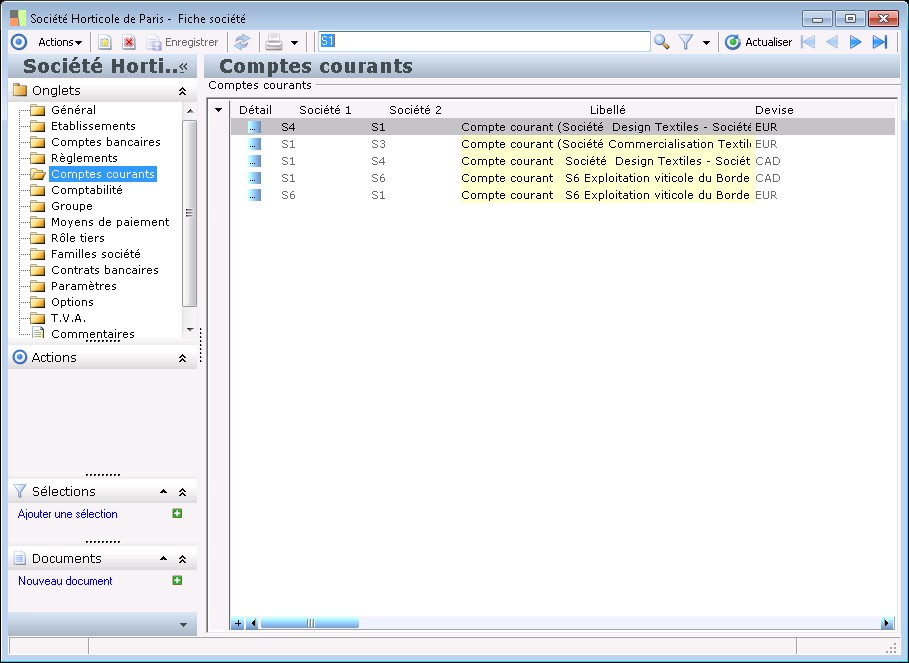Click the funnel filter icon in the toolbar
The image size is (909, 663).
point(686,42)
